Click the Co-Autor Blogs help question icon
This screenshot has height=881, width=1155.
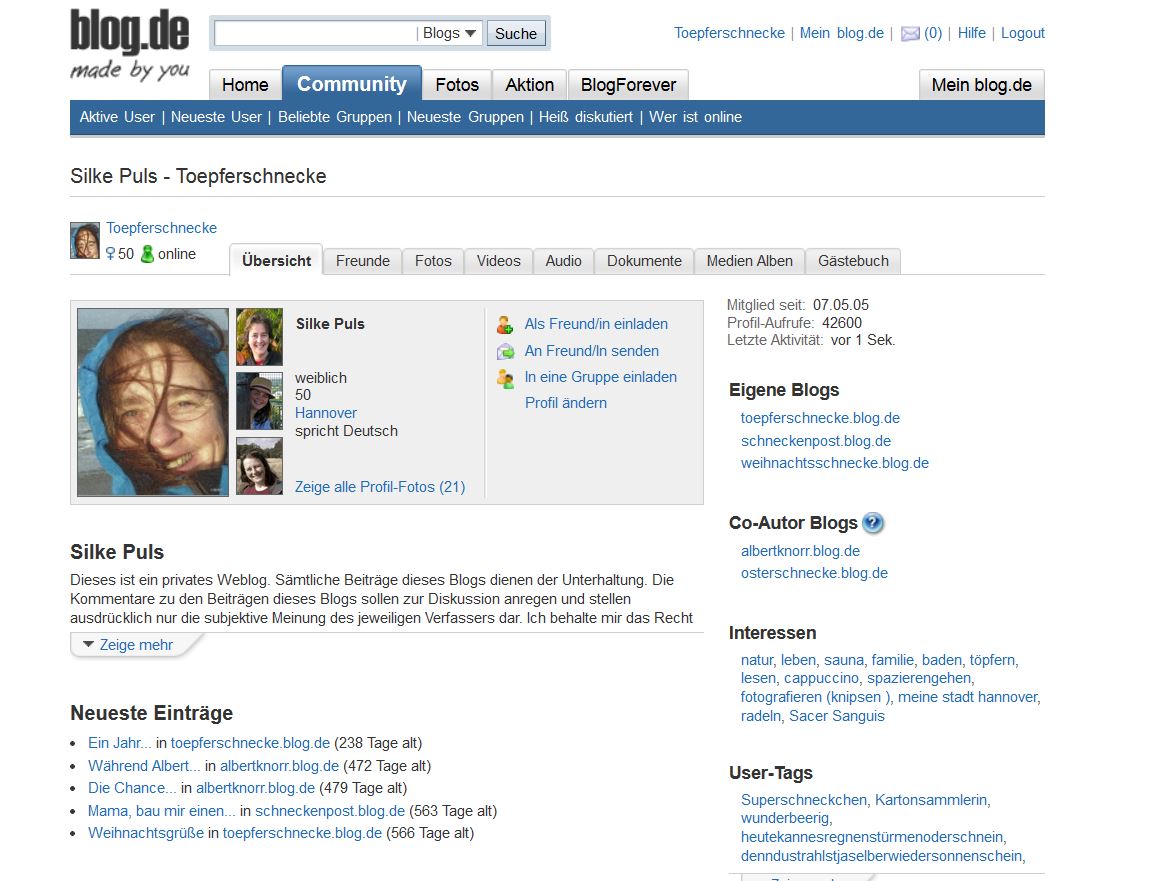tap(872, 523)
